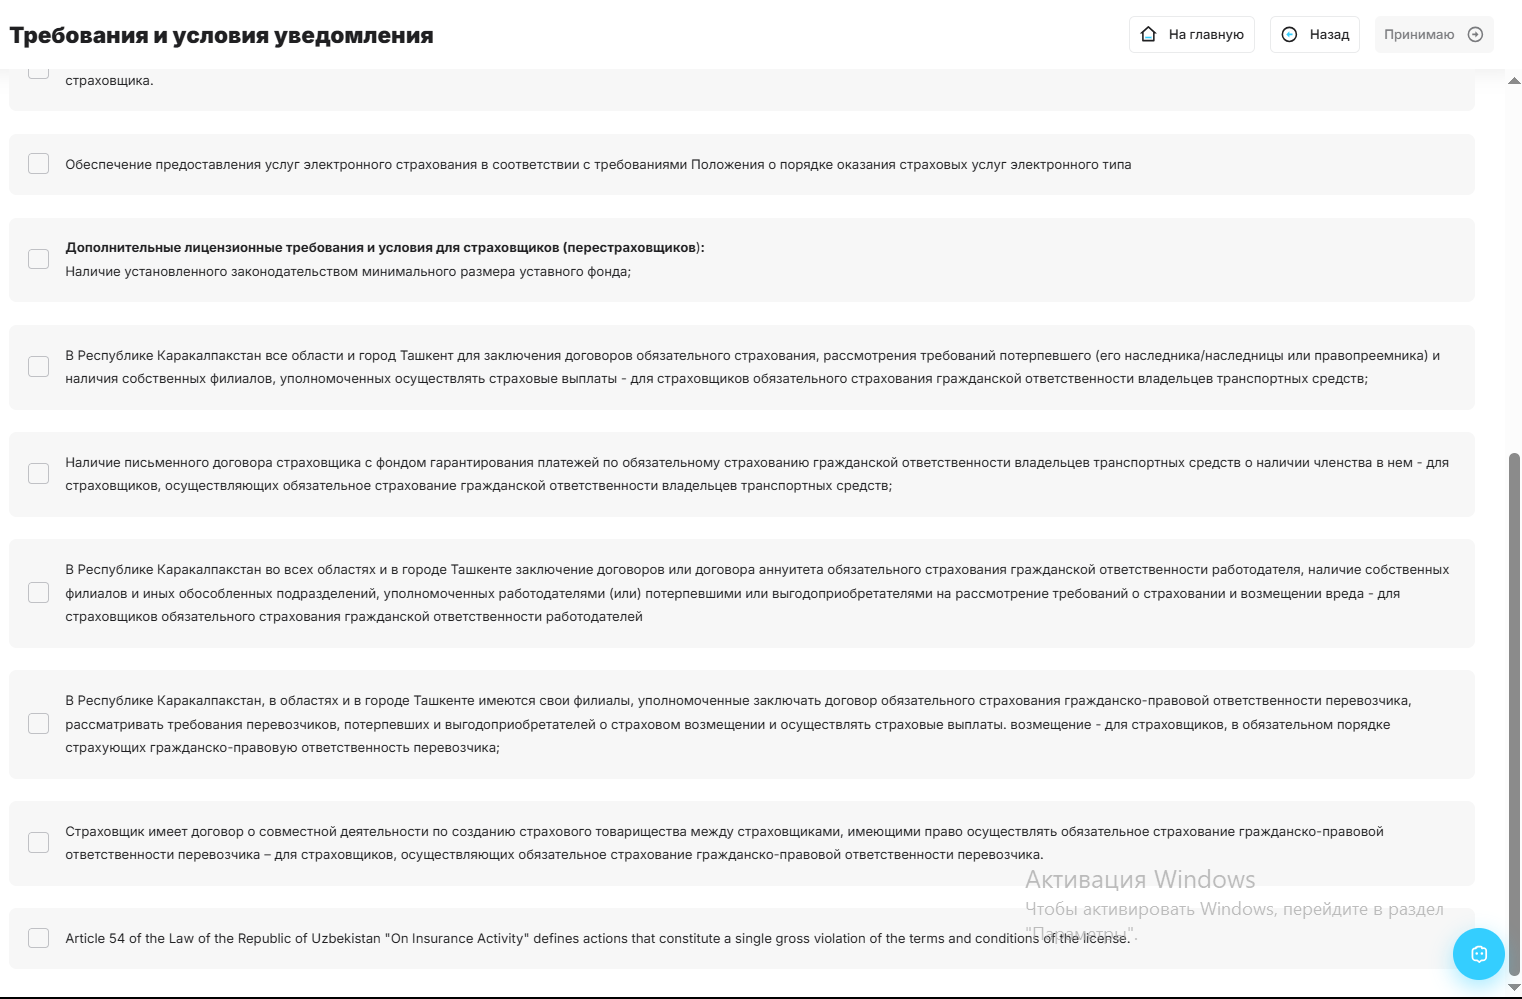Tick the payment guarantee fund contract checkbox

39,474
